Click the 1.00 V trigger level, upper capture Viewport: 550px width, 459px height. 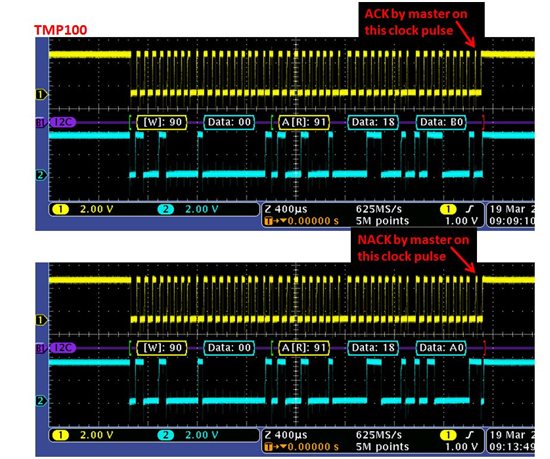(x=461, y=221)
